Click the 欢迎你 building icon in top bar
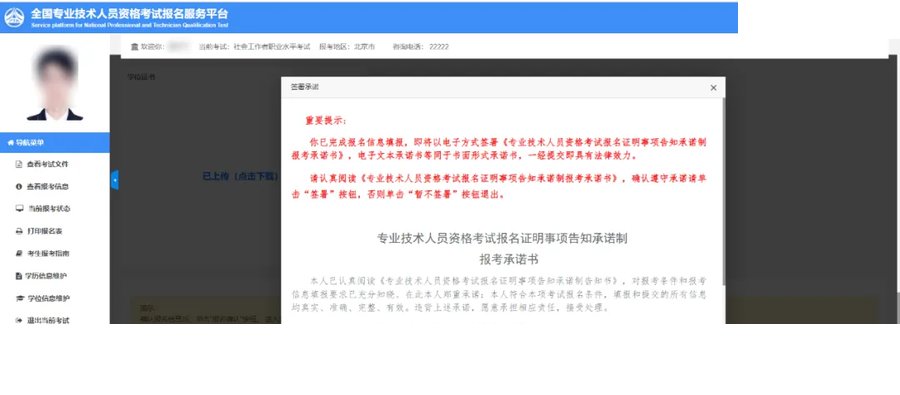This screenshot has width=900, height=395. coord(134,47)
